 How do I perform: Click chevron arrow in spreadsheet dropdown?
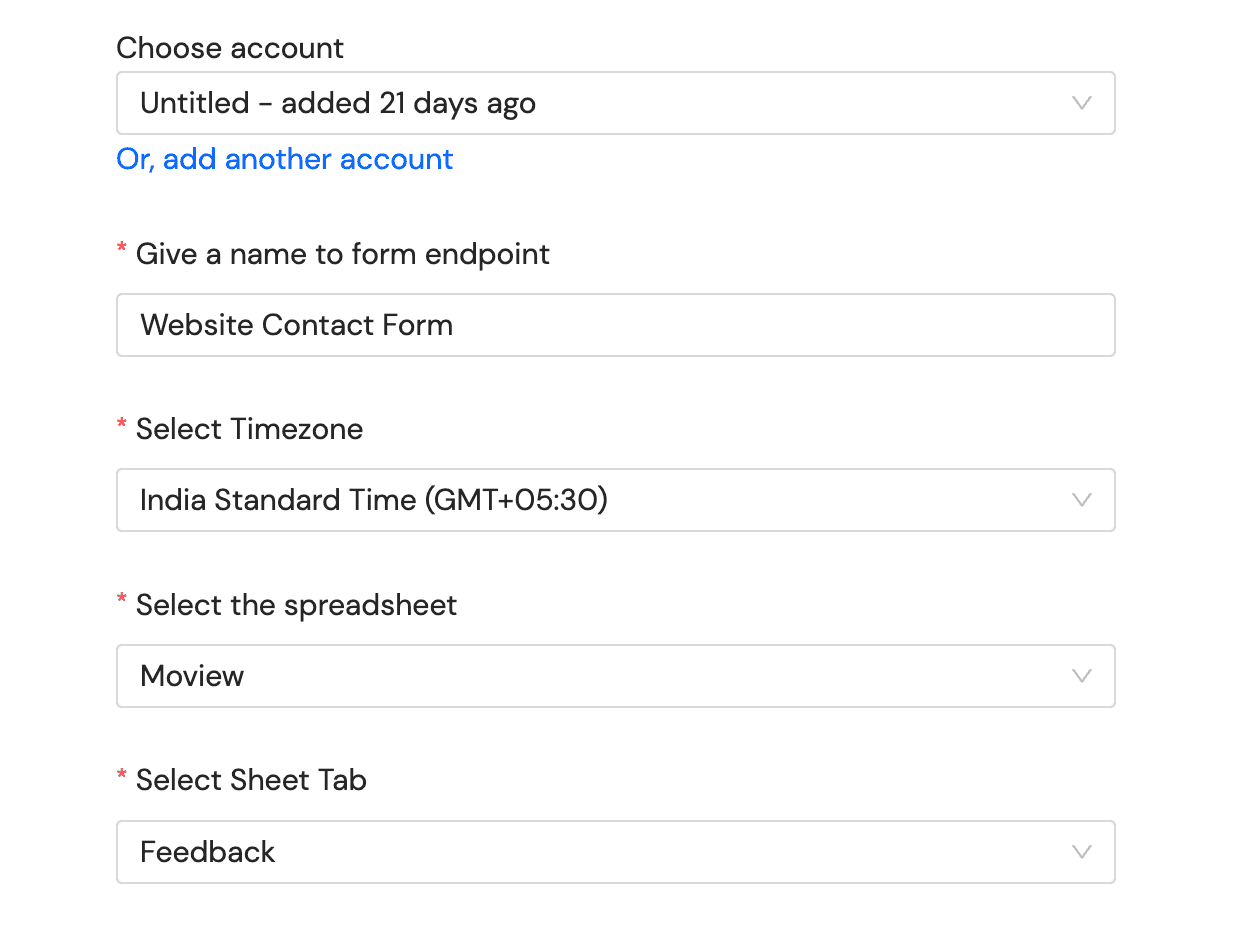point(1081,676)
